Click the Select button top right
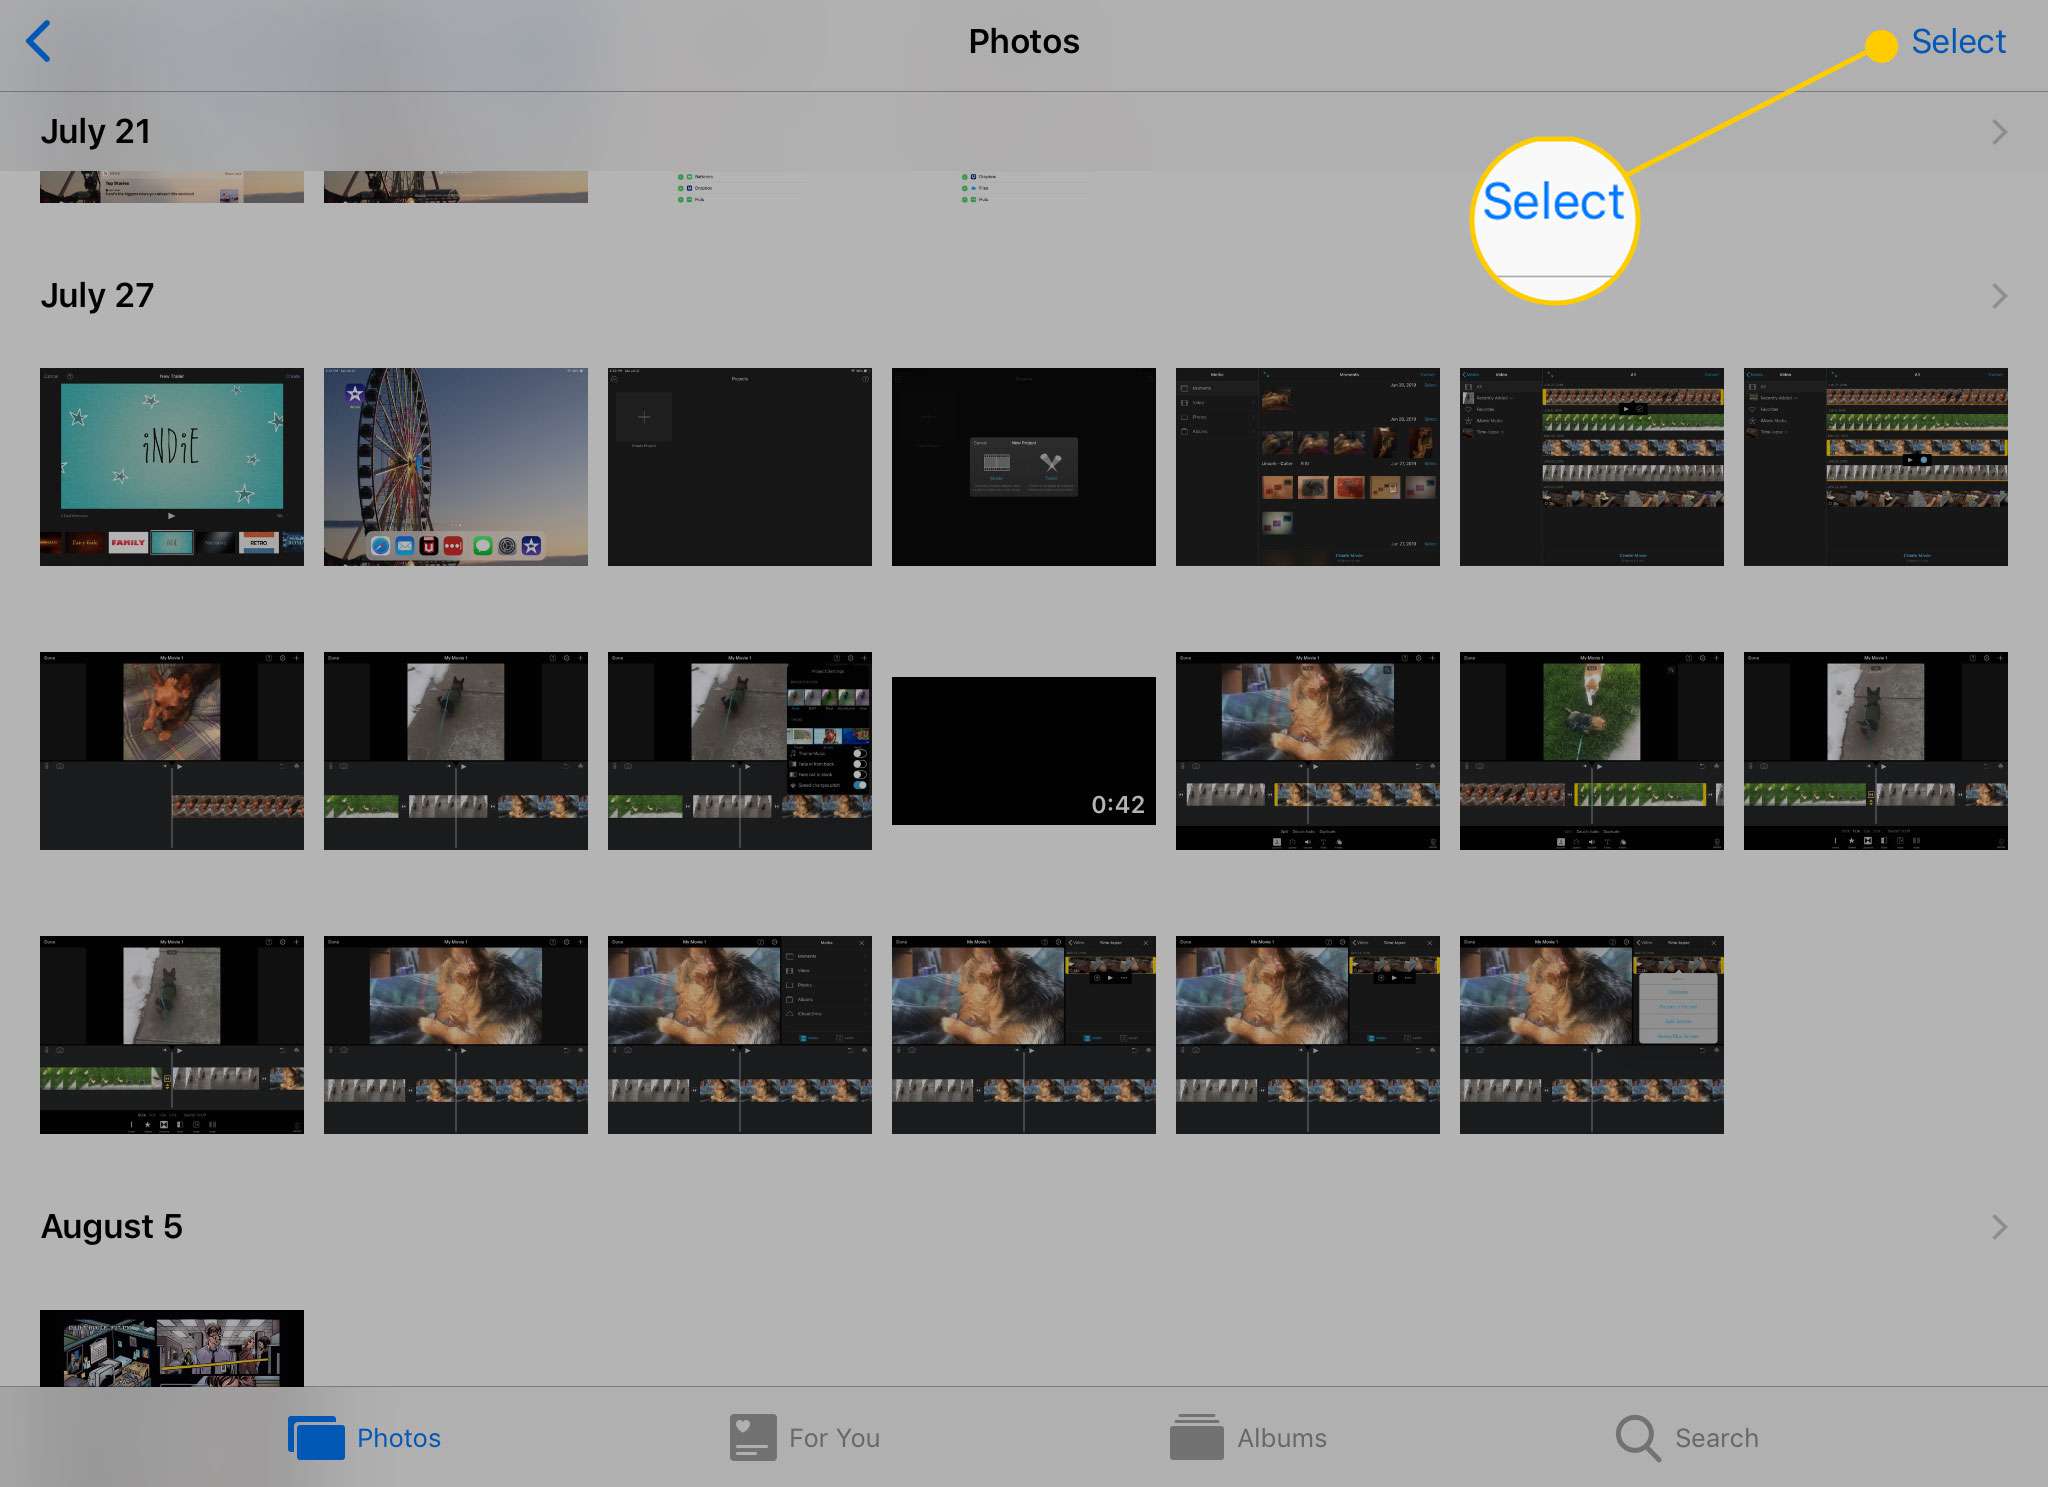Screen dimensions: 2048x1487 (x=1961, y=43)
